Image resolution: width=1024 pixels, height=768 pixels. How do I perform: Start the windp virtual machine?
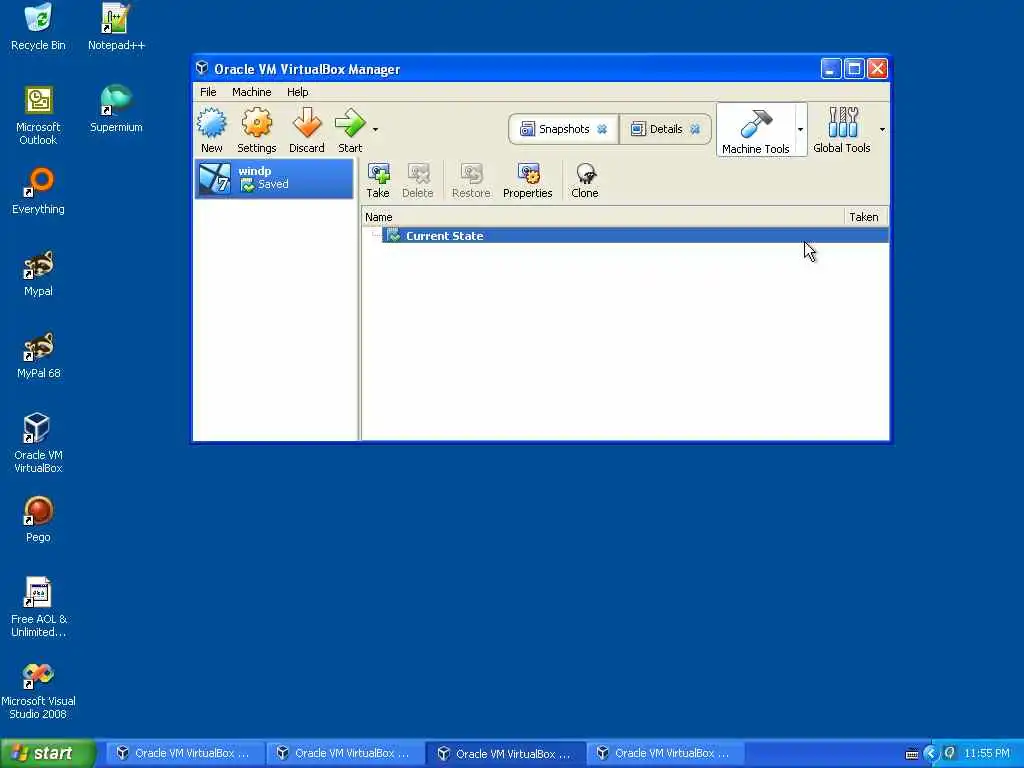(350, 130)
